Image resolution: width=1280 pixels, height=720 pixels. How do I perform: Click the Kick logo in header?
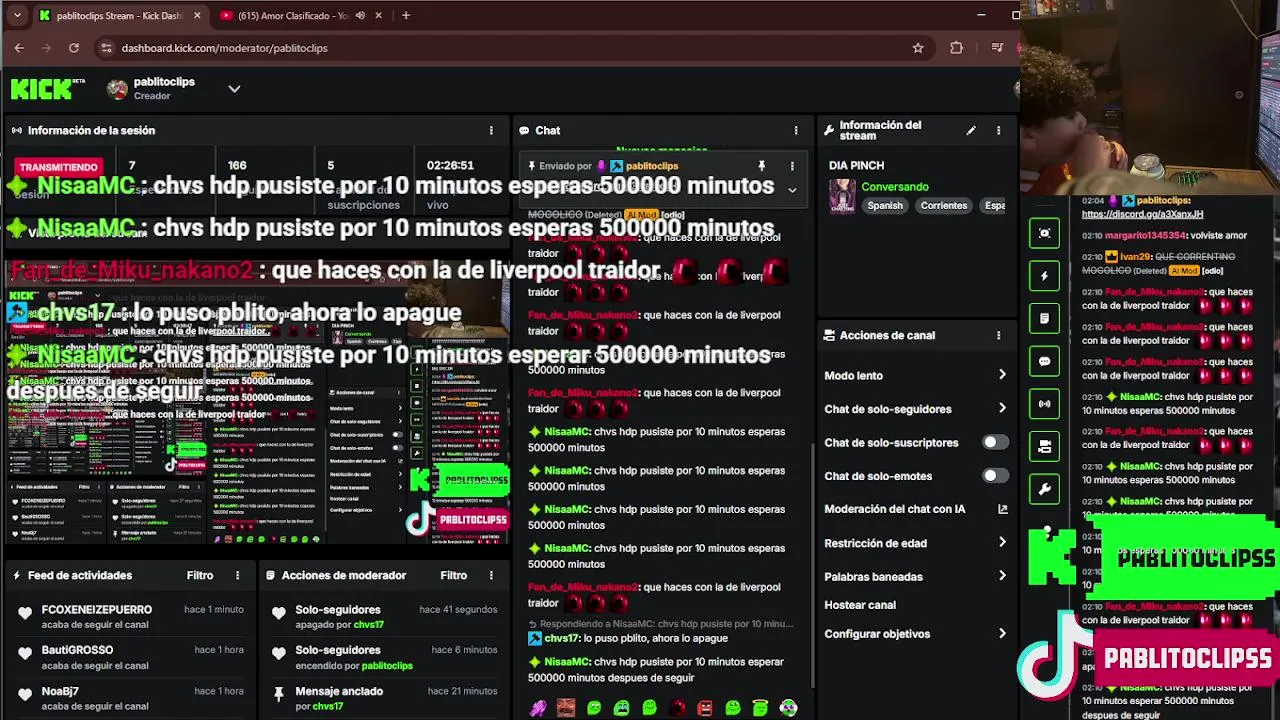(x=41, y=89)
